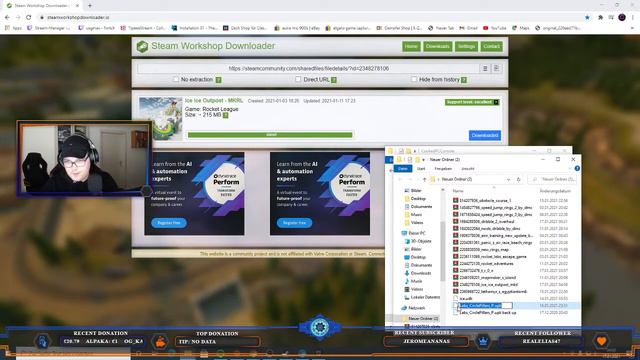The image size is (640, 360).
Task: Click the Steam Workshop URL input field
Action: (x=309, y=69)
